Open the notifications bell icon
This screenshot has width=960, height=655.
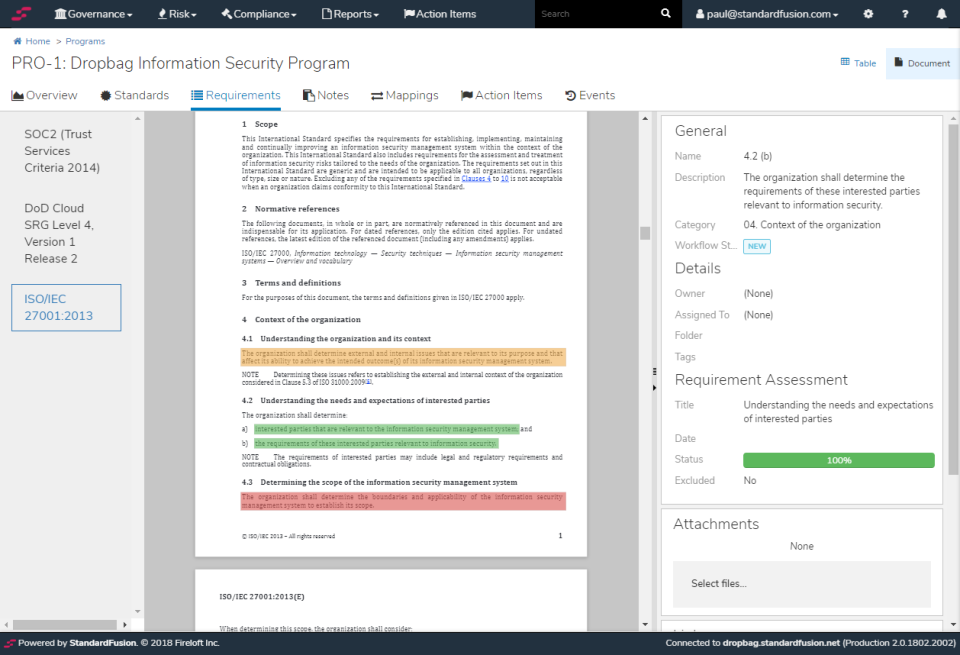942,13
